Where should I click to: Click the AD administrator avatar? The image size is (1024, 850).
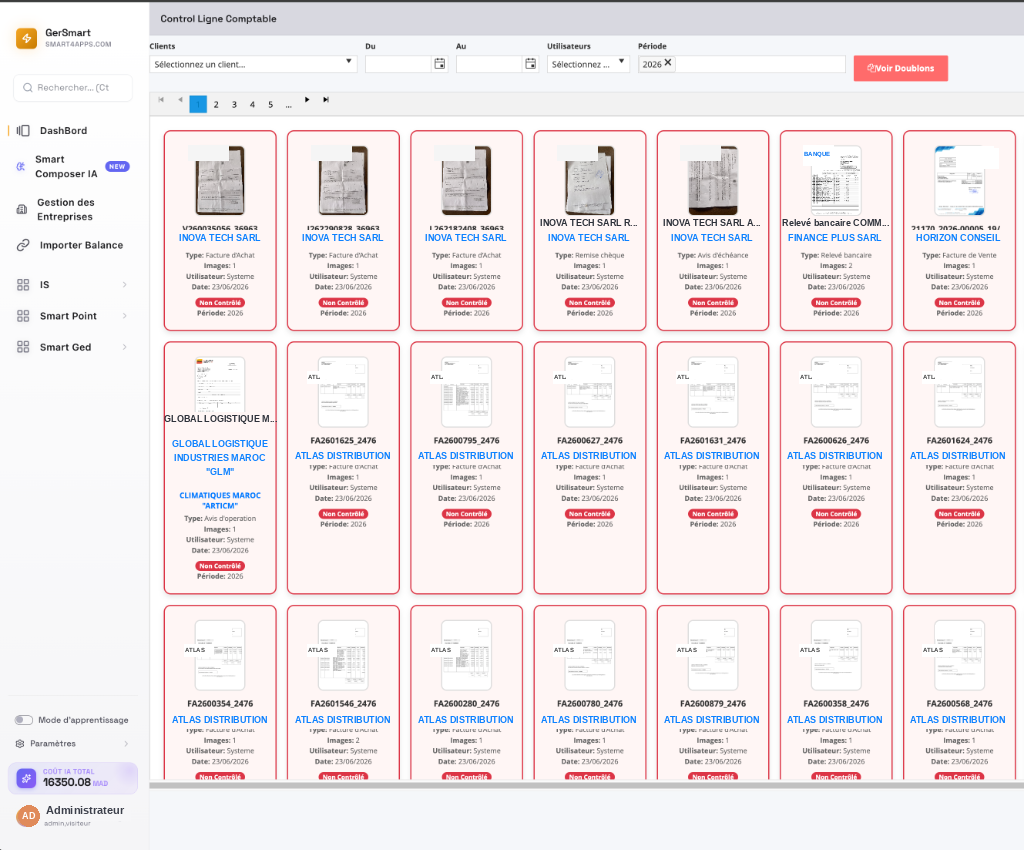tap(28, 815)
